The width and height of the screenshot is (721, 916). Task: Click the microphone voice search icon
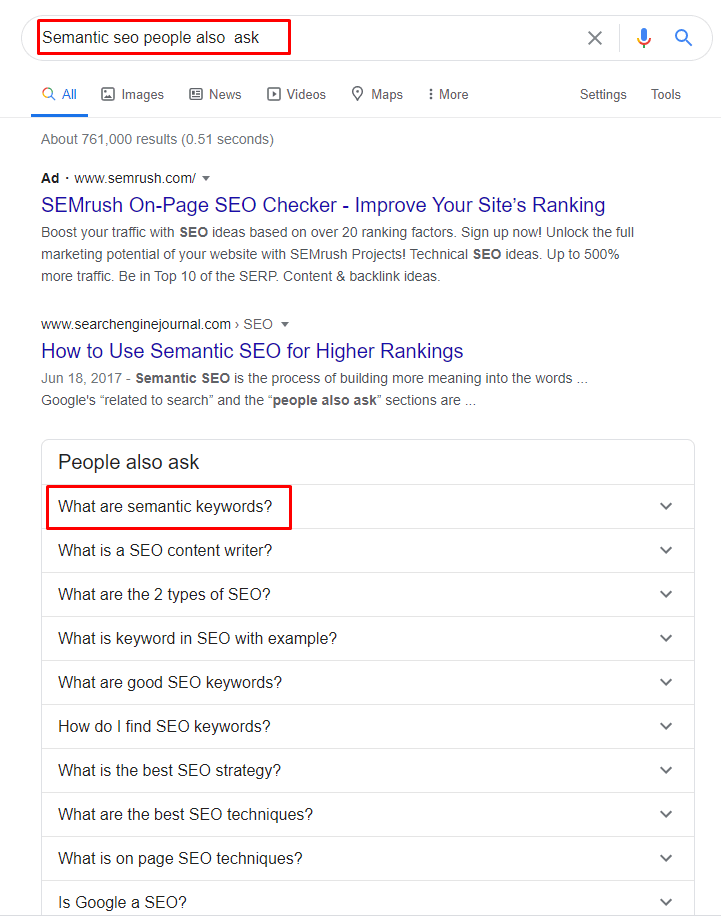click(x=643, y=37)
